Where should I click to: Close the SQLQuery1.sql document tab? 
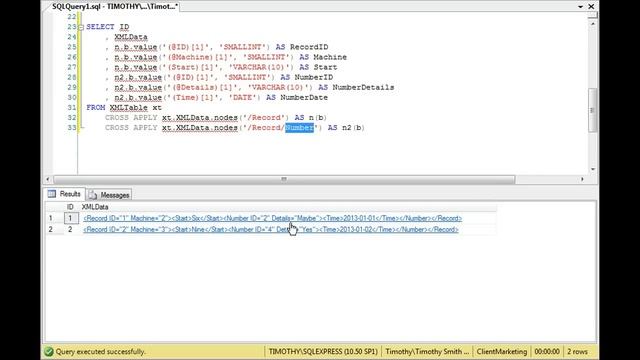pos(591,7)
